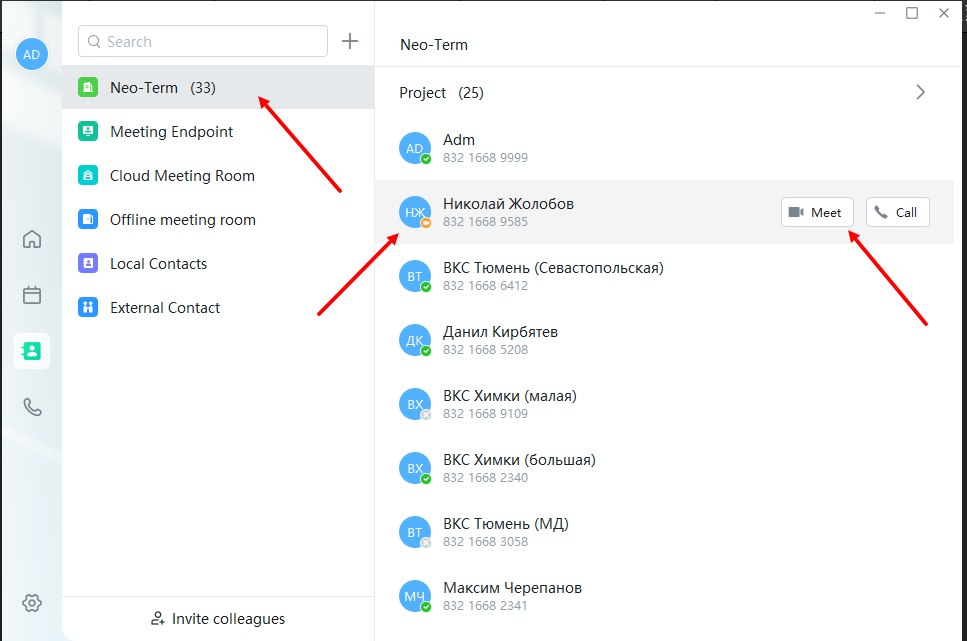Click the Meeting Endpoint icon
967x641 pixels.
(x=88, y=131)
